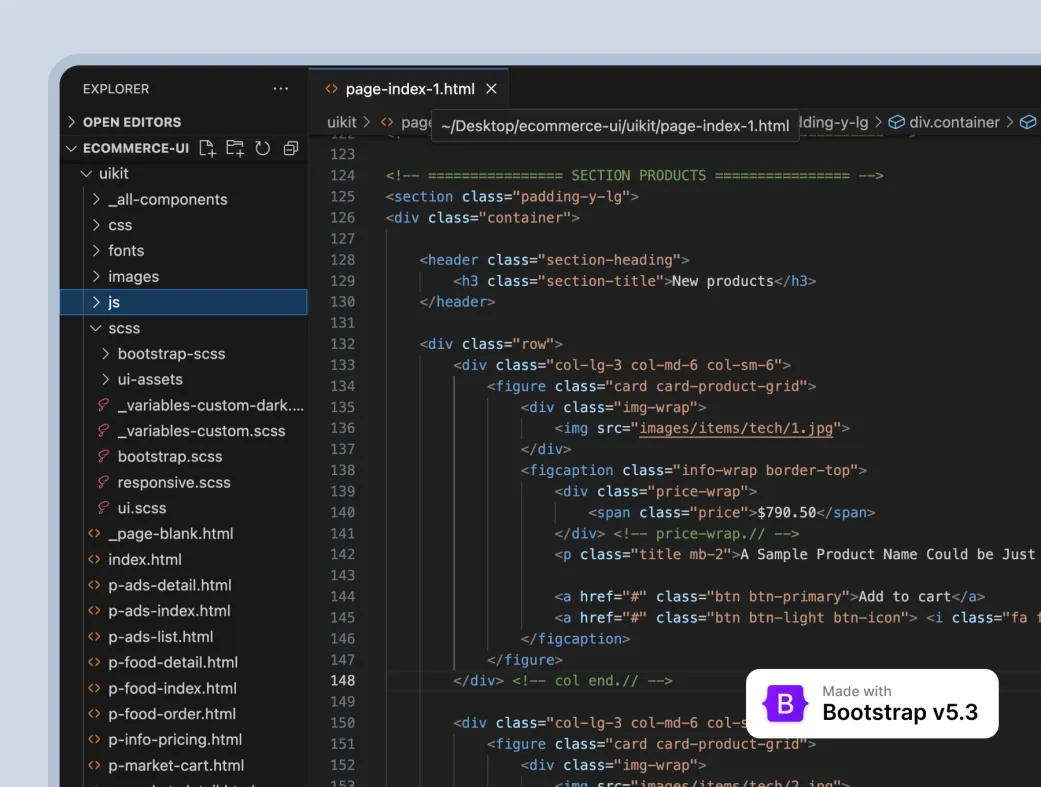The image size is (1041, 787).
Task: Collapse the scss folder
Action: (96, 328)
